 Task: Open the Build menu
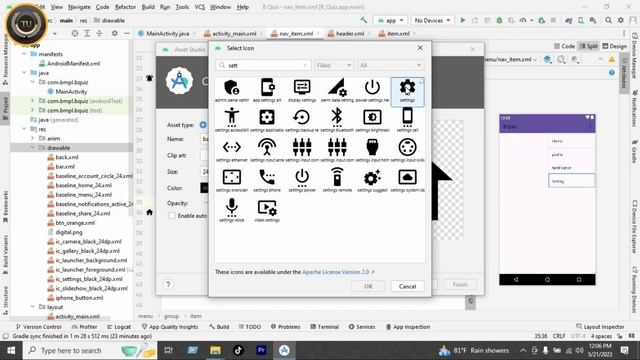click(x=148, y=7)
